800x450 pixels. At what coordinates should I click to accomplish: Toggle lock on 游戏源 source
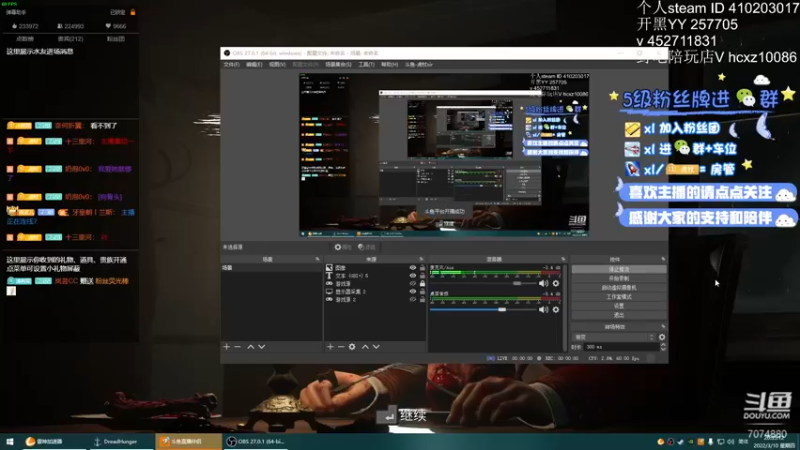(x=422, y=284)
